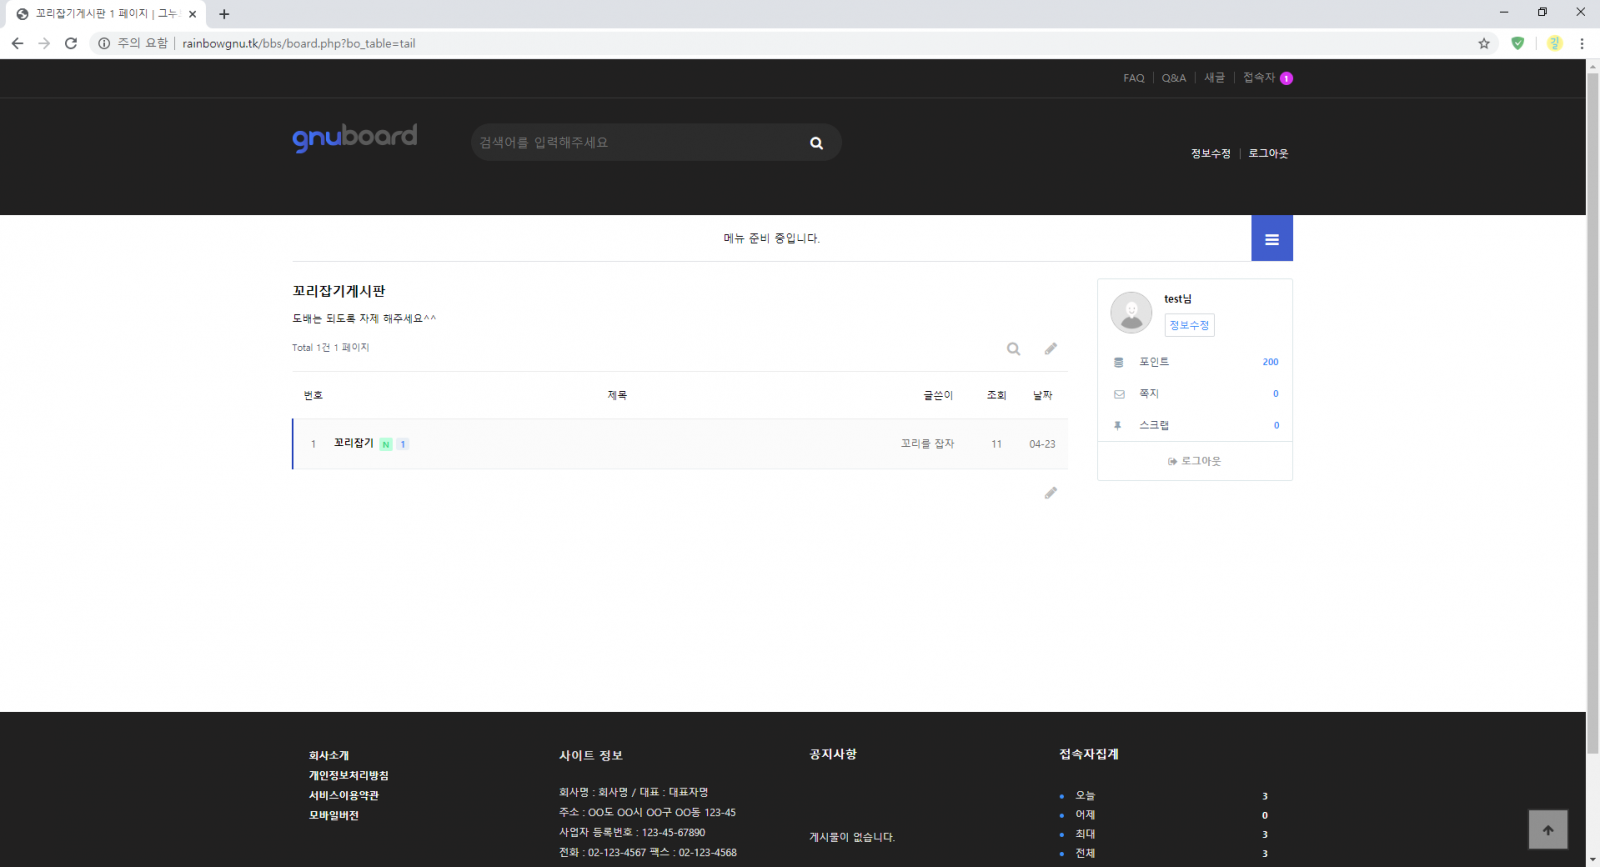This screenshot has height=867, width=1600.
Task: Open 개인정보처리방침 in the footer
Action: [x=348, y=775]
